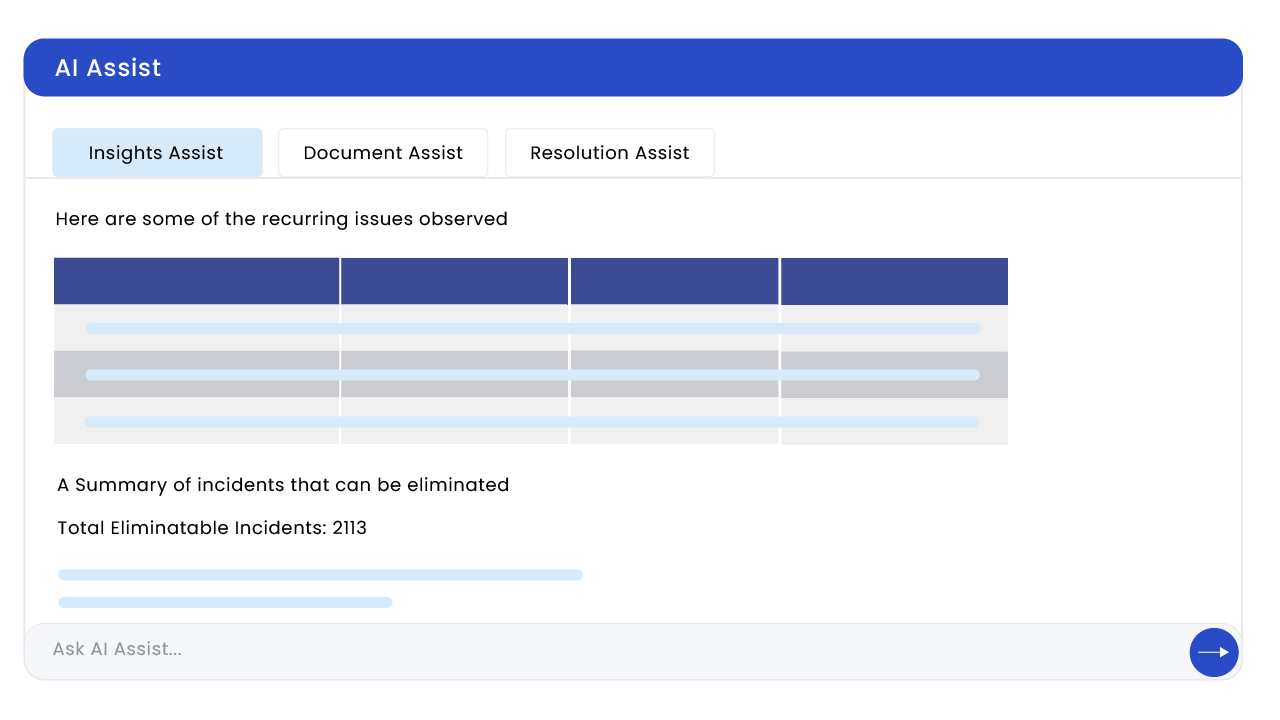Select the Resolution Assist tab
This screenshot has width=1280, height=720.
[x=610, y=153]
